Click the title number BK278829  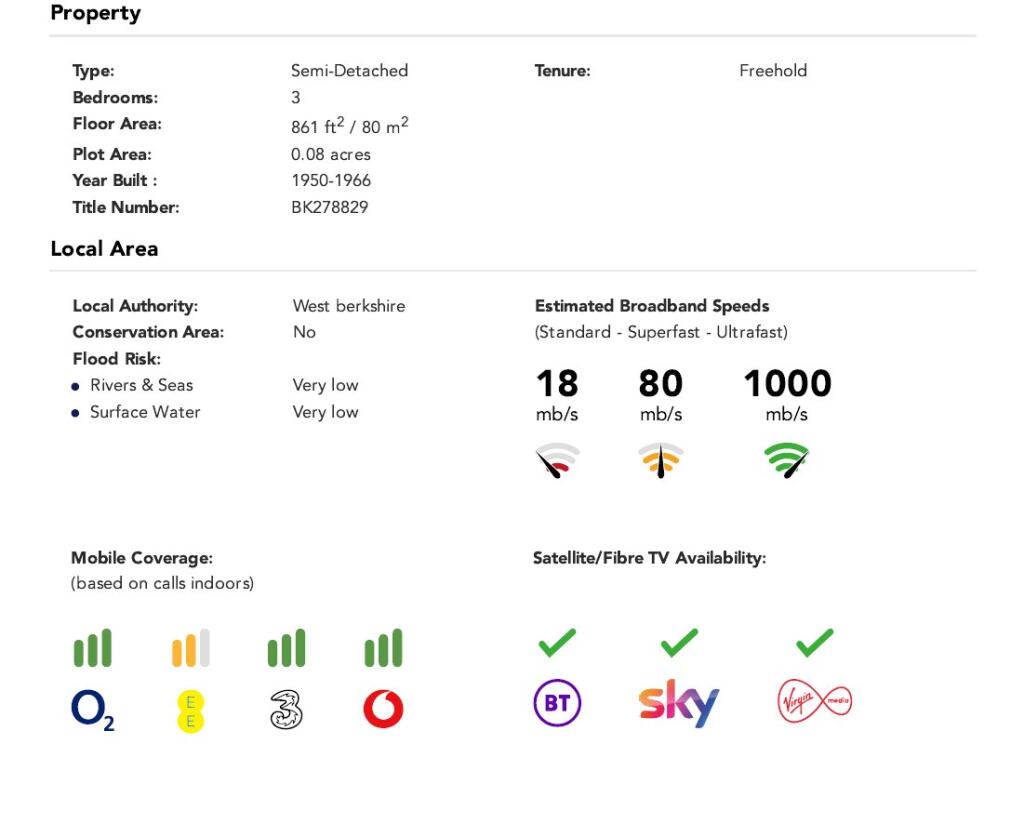click(329, 208)
